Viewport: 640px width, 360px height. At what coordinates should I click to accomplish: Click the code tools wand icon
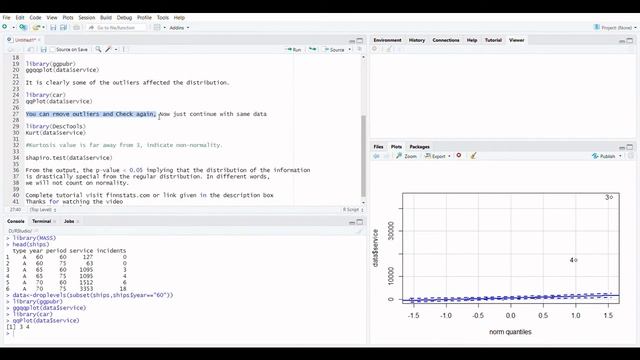pos(108,49)
